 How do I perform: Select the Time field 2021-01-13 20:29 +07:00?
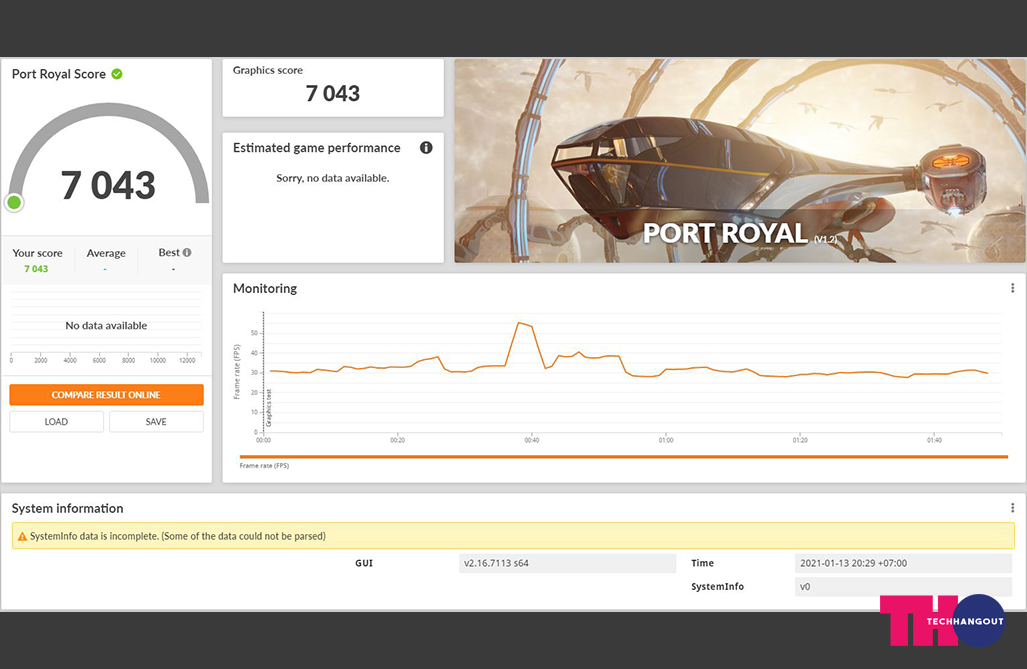[903, 563]
